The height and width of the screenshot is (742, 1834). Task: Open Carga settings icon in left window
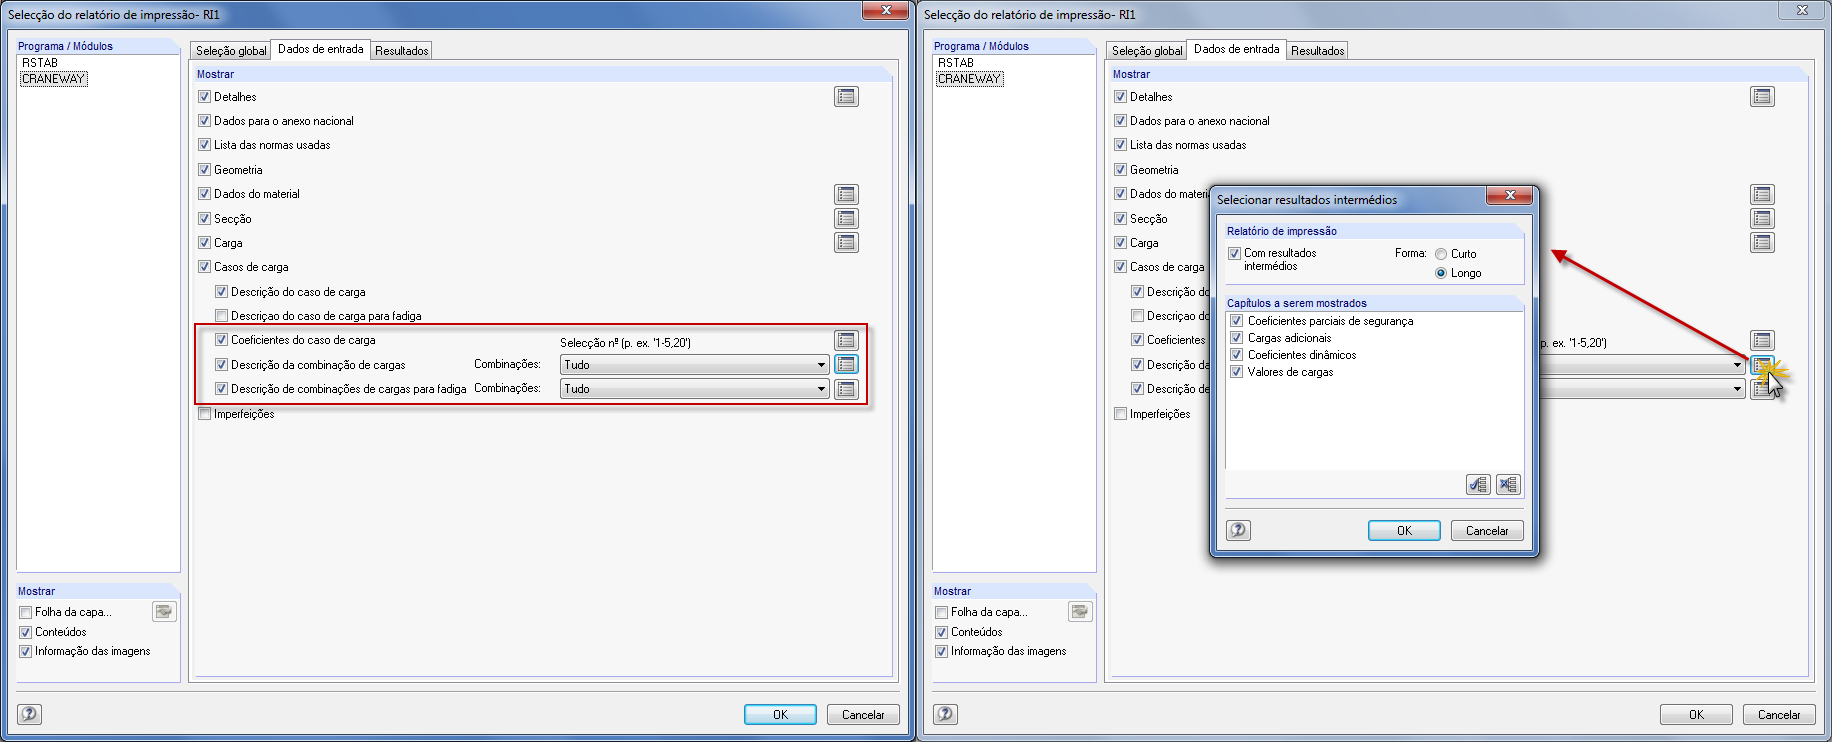[x=846, y=242]
